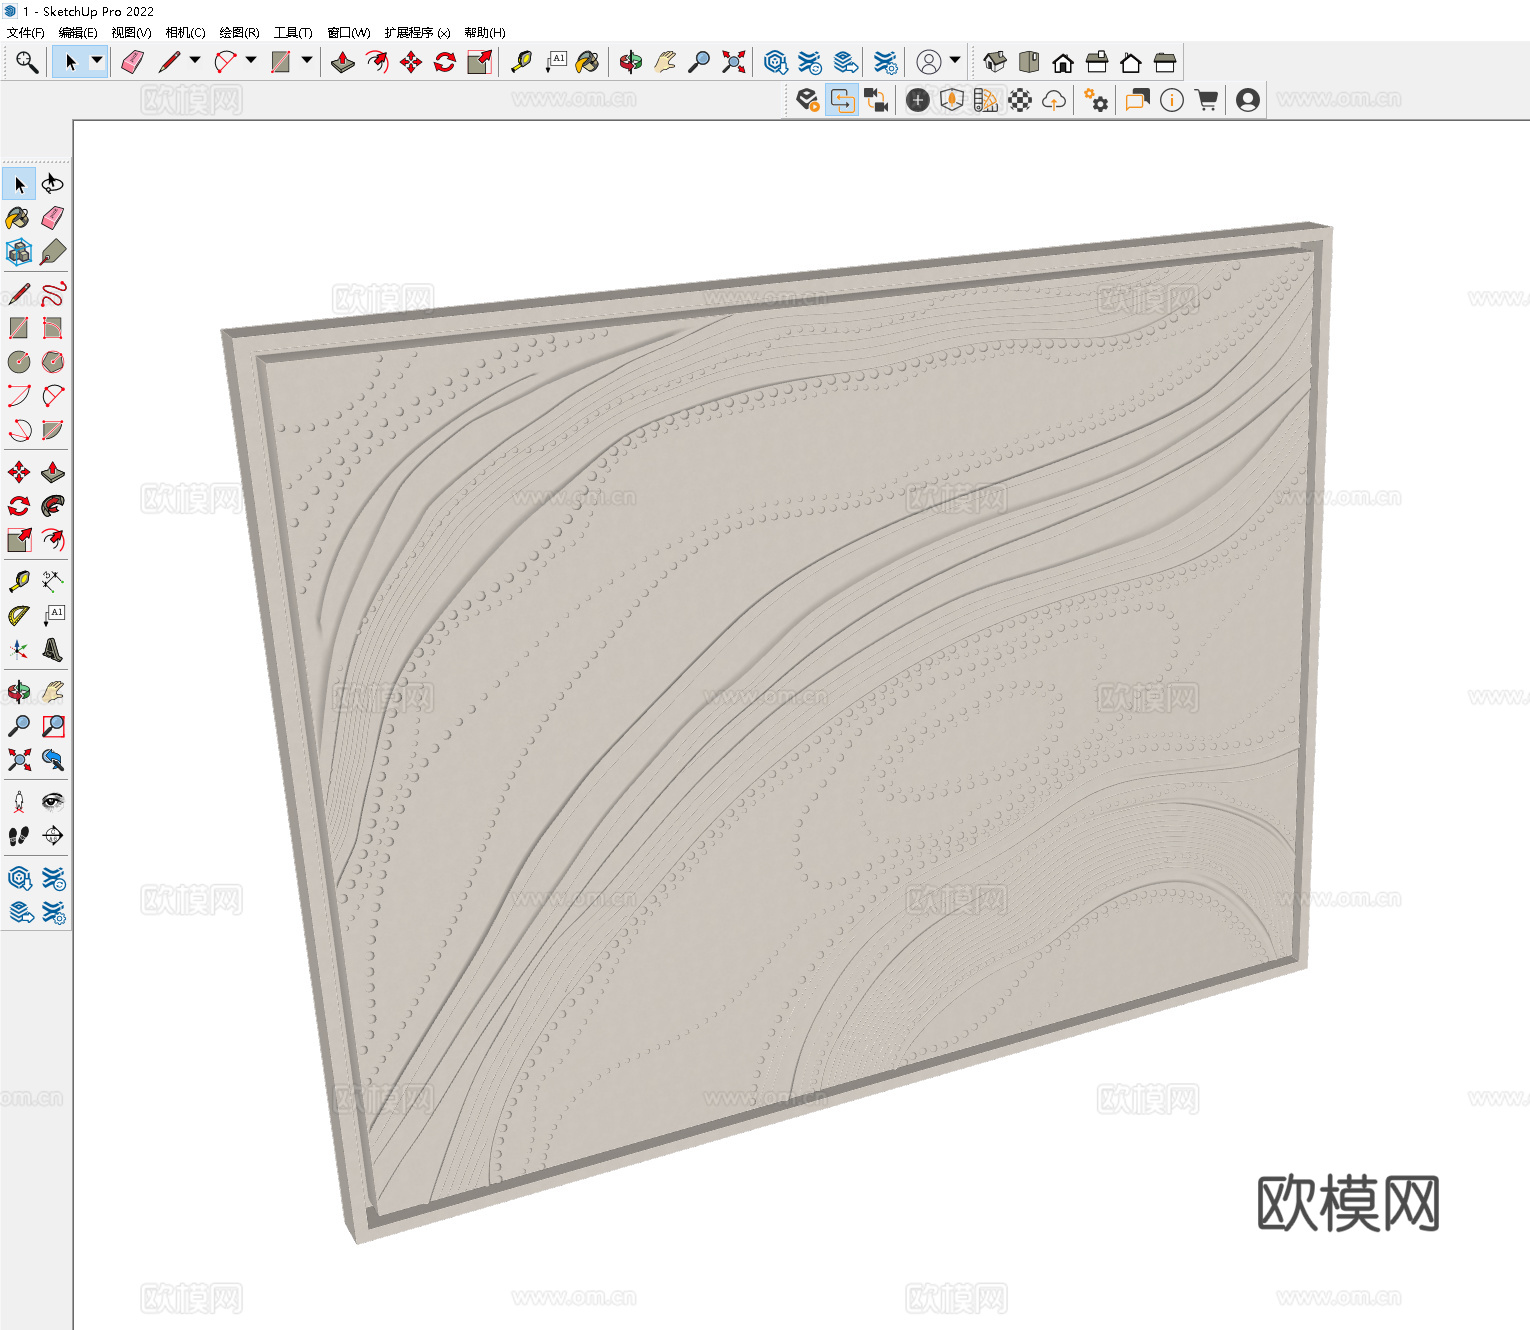Viewport: 1530px width, 1330px height.
Task: Open the Enscape Asset Library
Action: (x=952, y=100)
